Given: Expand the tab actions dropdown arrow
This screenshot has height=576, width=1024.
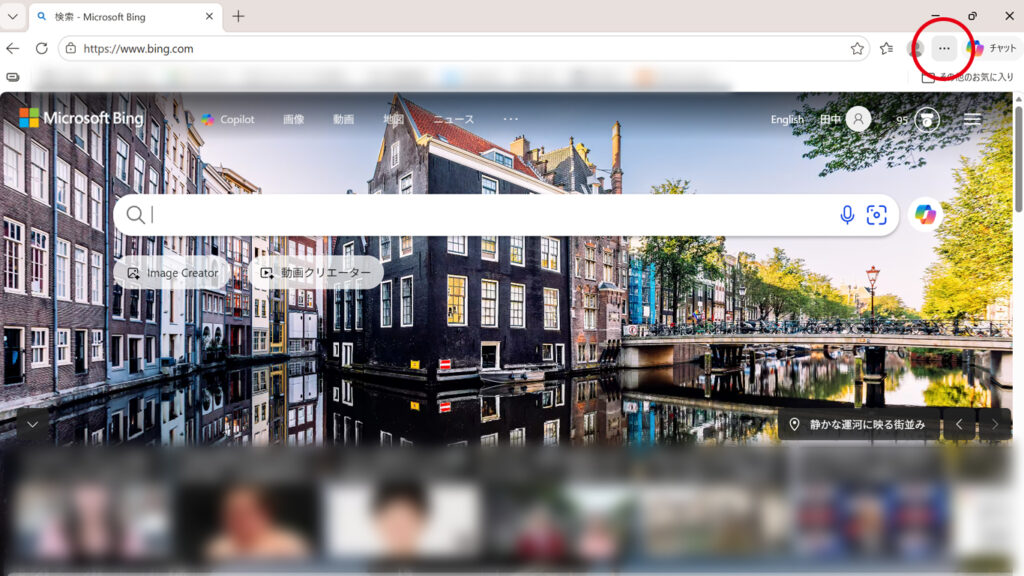Looking at the screenshot, I should coord(13,16).
